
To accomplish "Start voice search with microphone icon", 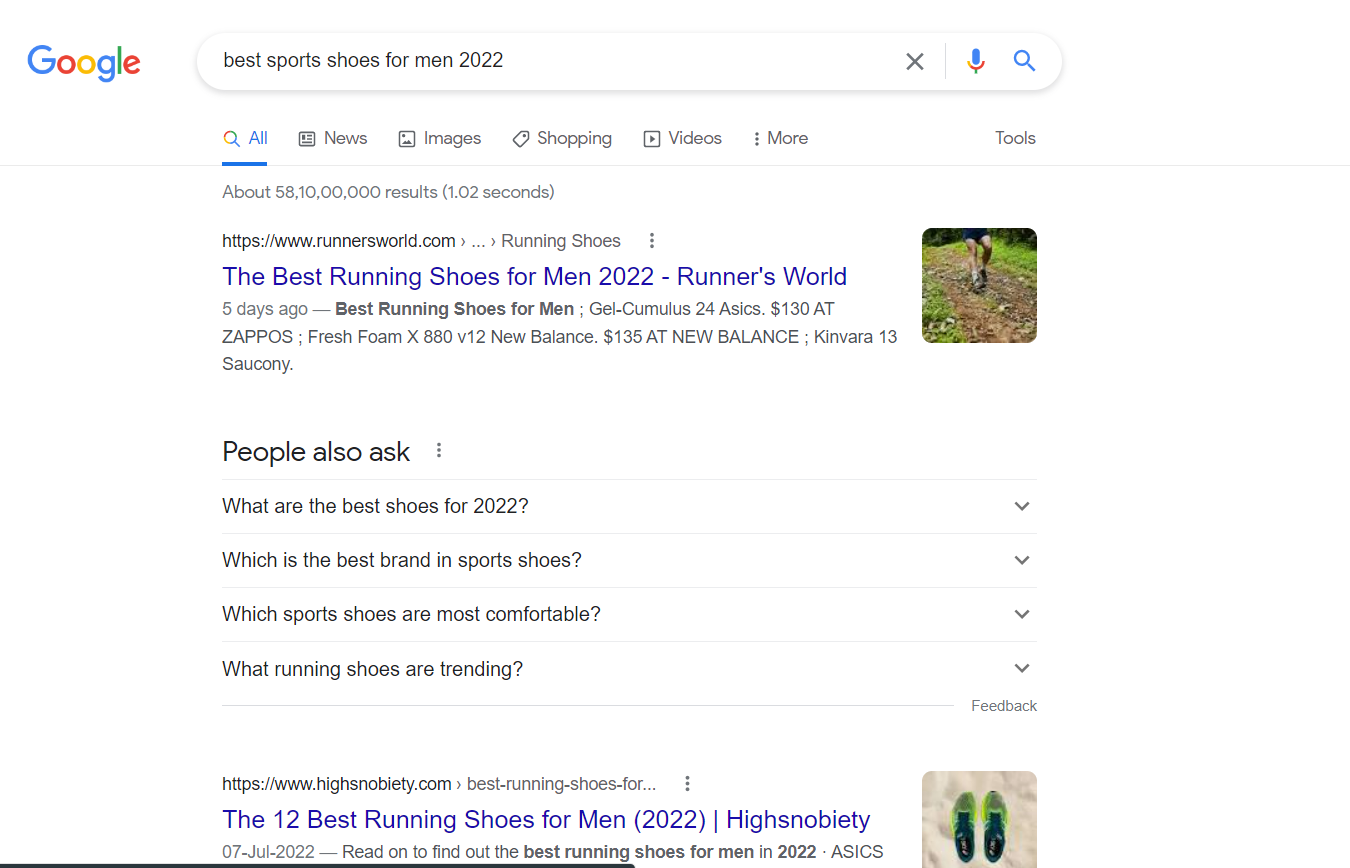I will (976, 61).
